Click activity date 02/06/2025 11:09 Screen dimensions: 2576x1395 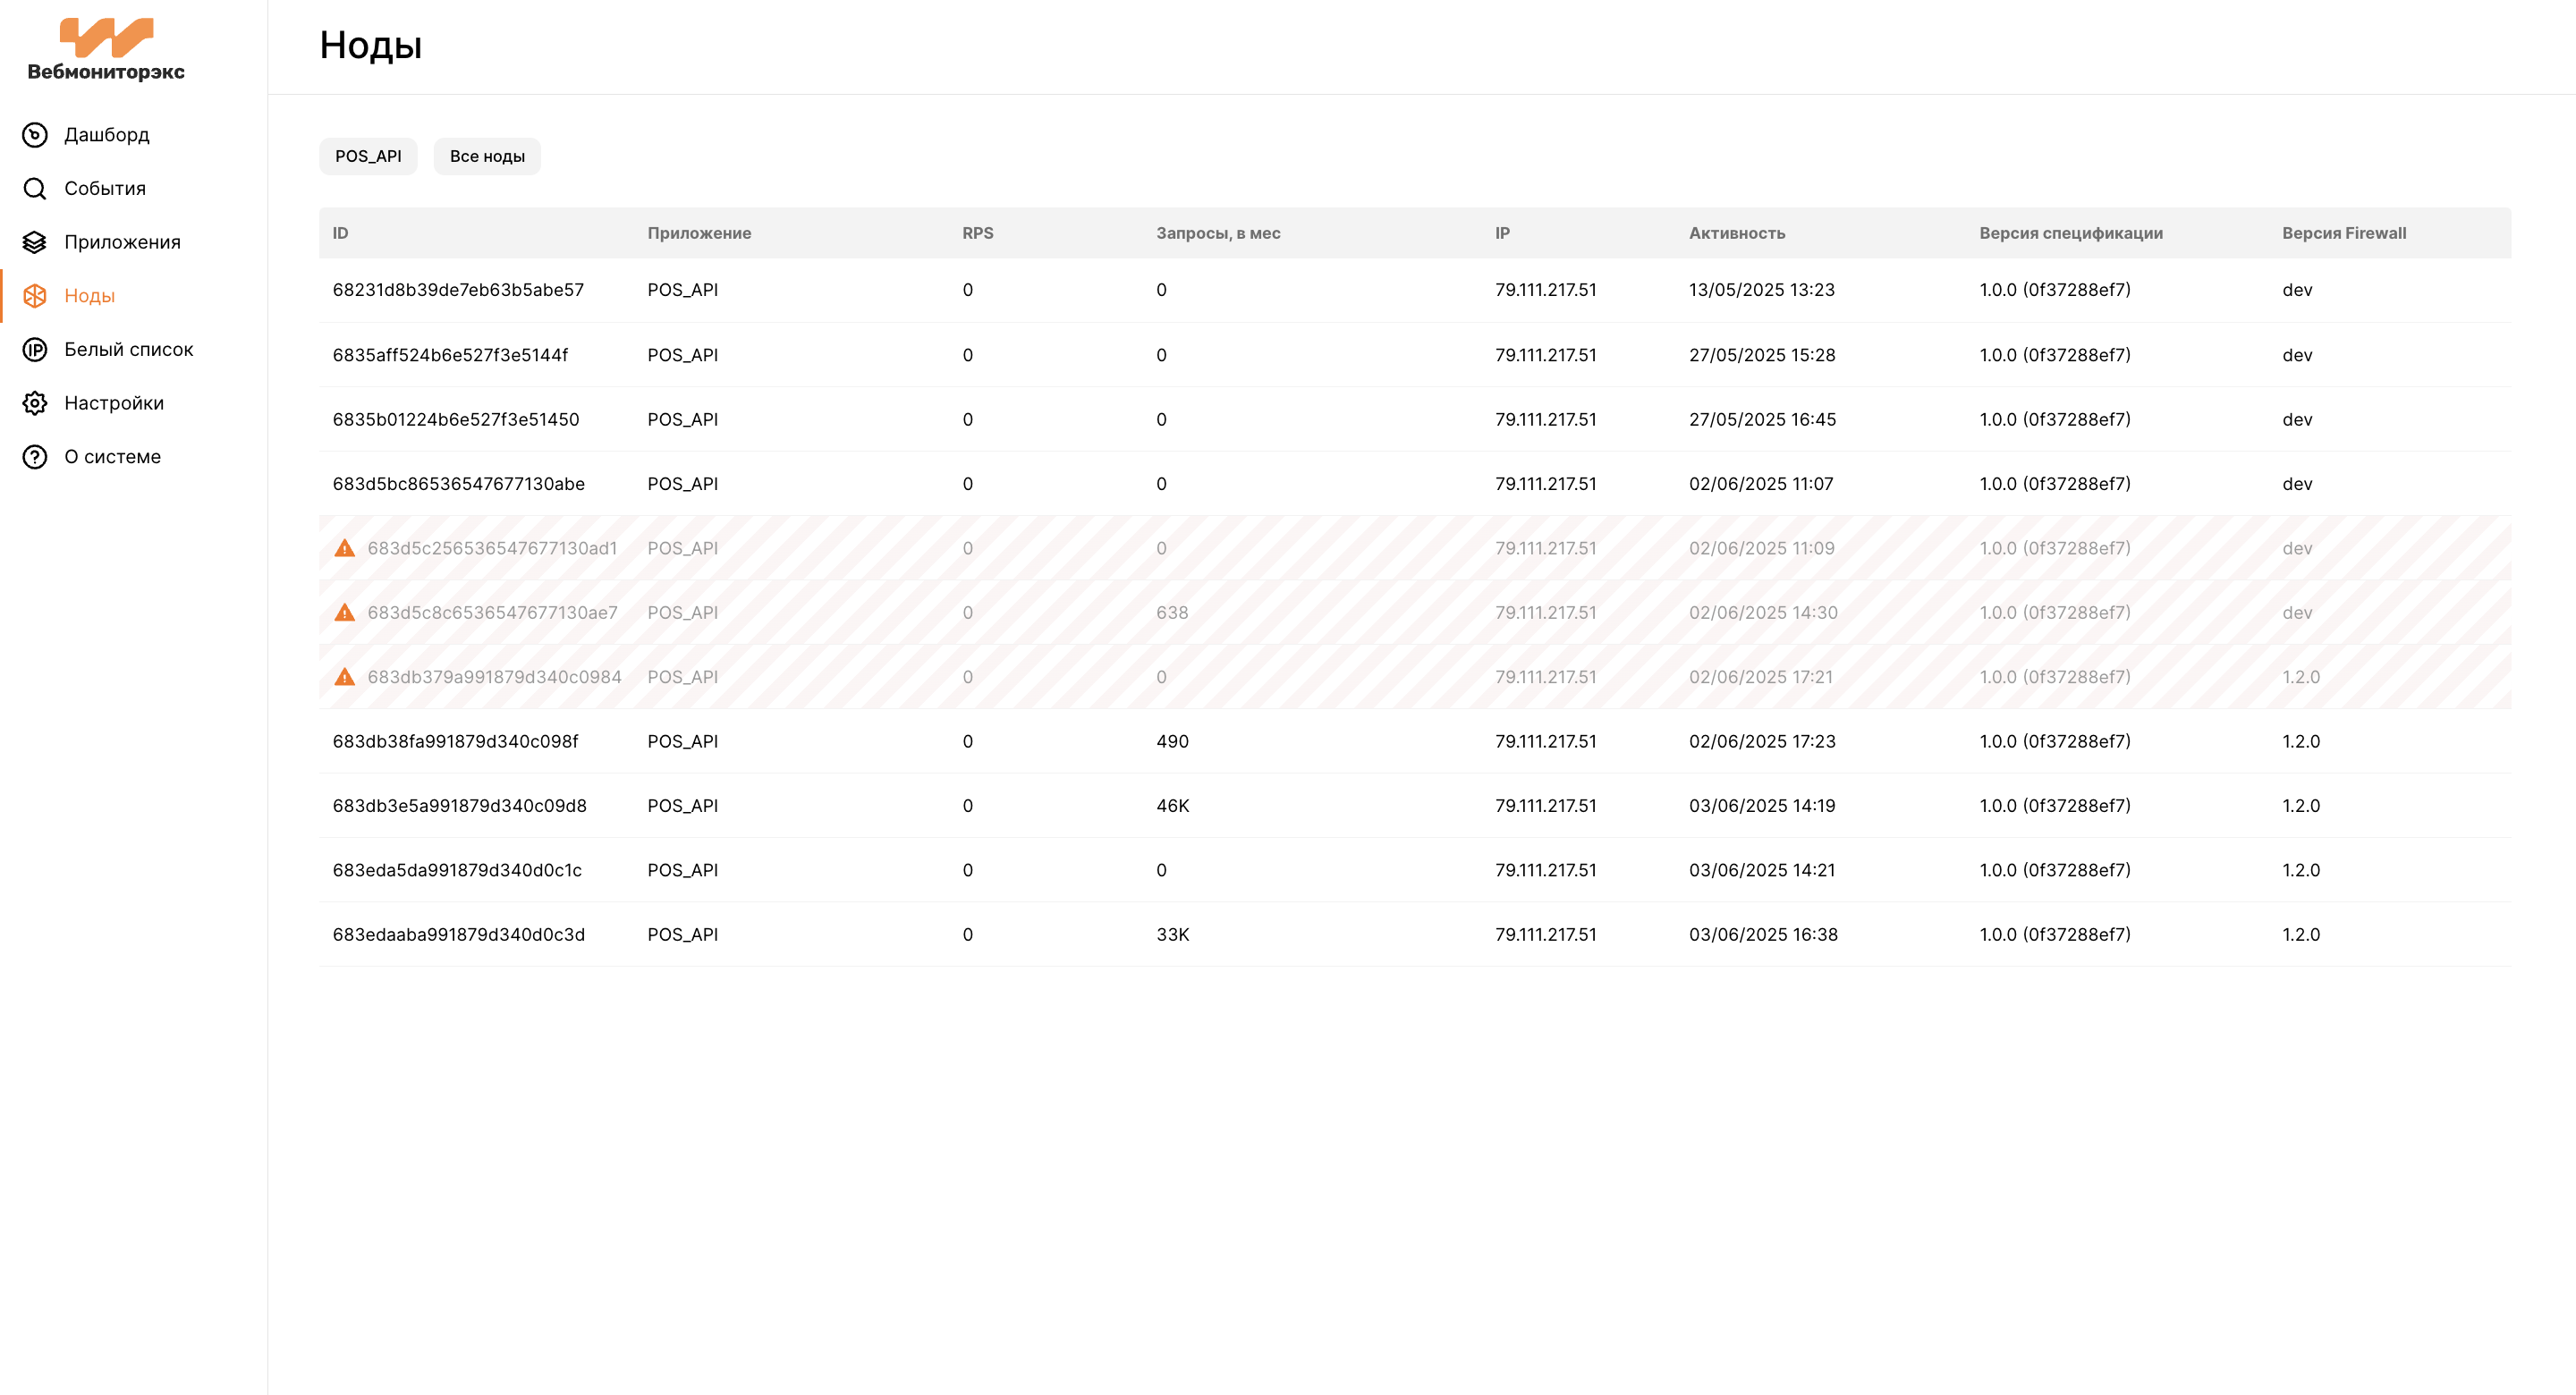(x=1762, y=548)
